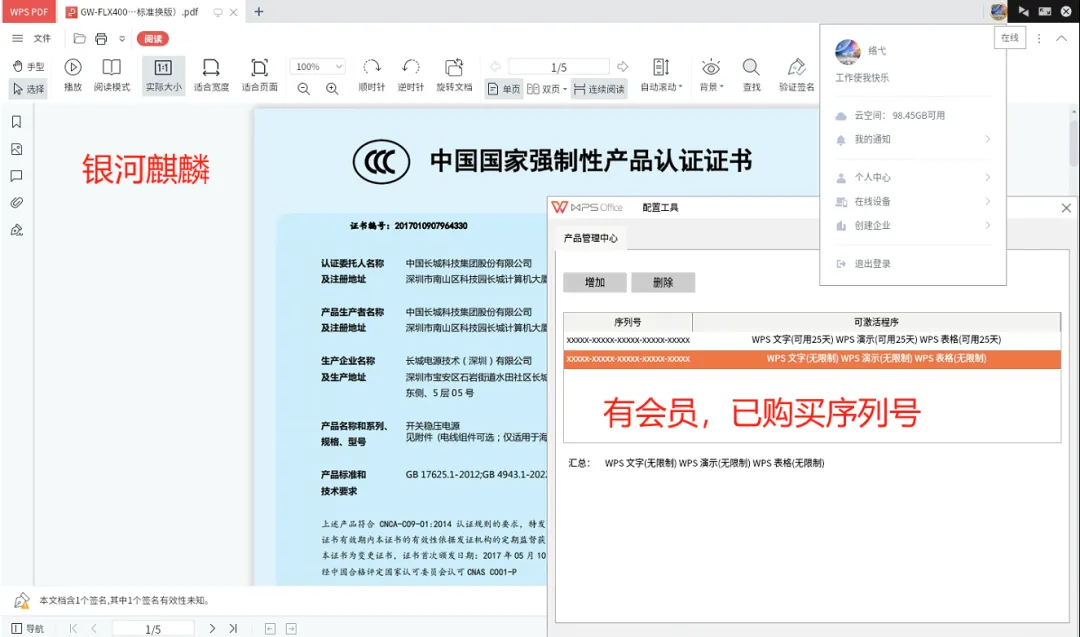
Task: Enable 单页 single page view
Action: coord(504,89)
